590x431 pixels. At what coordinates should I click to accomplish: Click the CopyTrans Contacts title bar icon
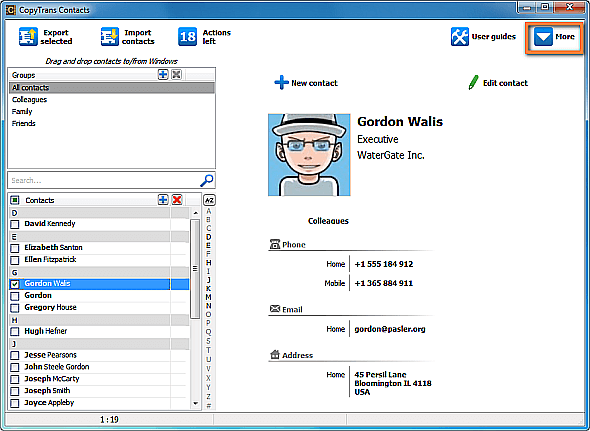click(11, 10)
